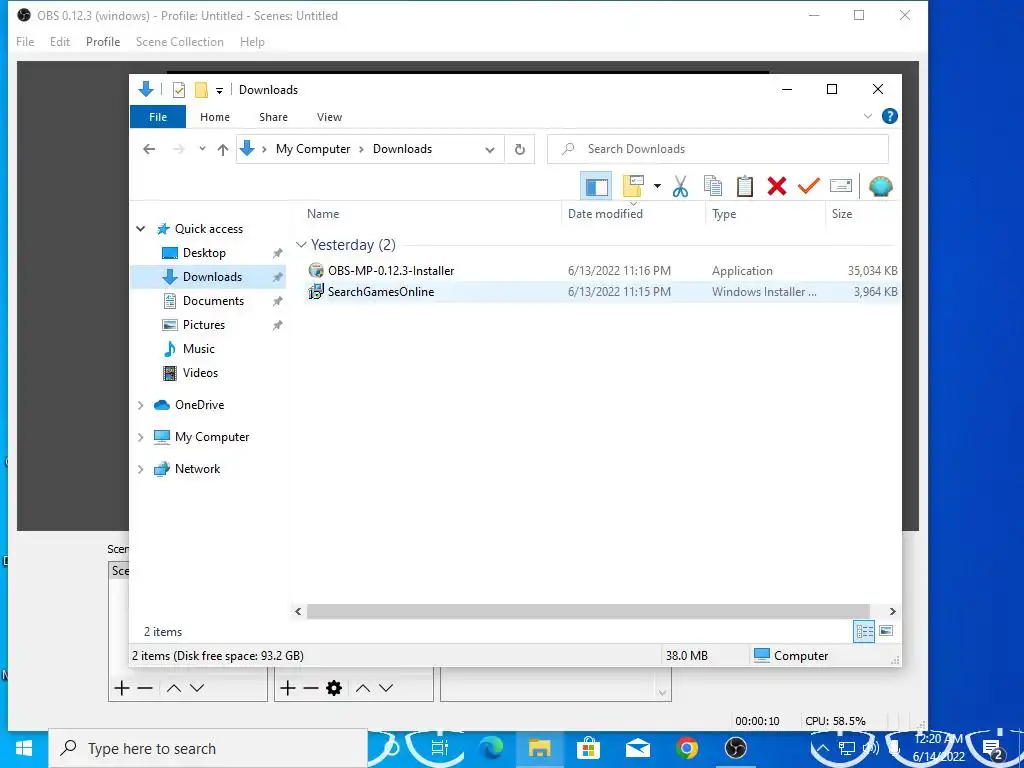
Task: Click the Cut scissors icon
Action: (x=680, y=187)
